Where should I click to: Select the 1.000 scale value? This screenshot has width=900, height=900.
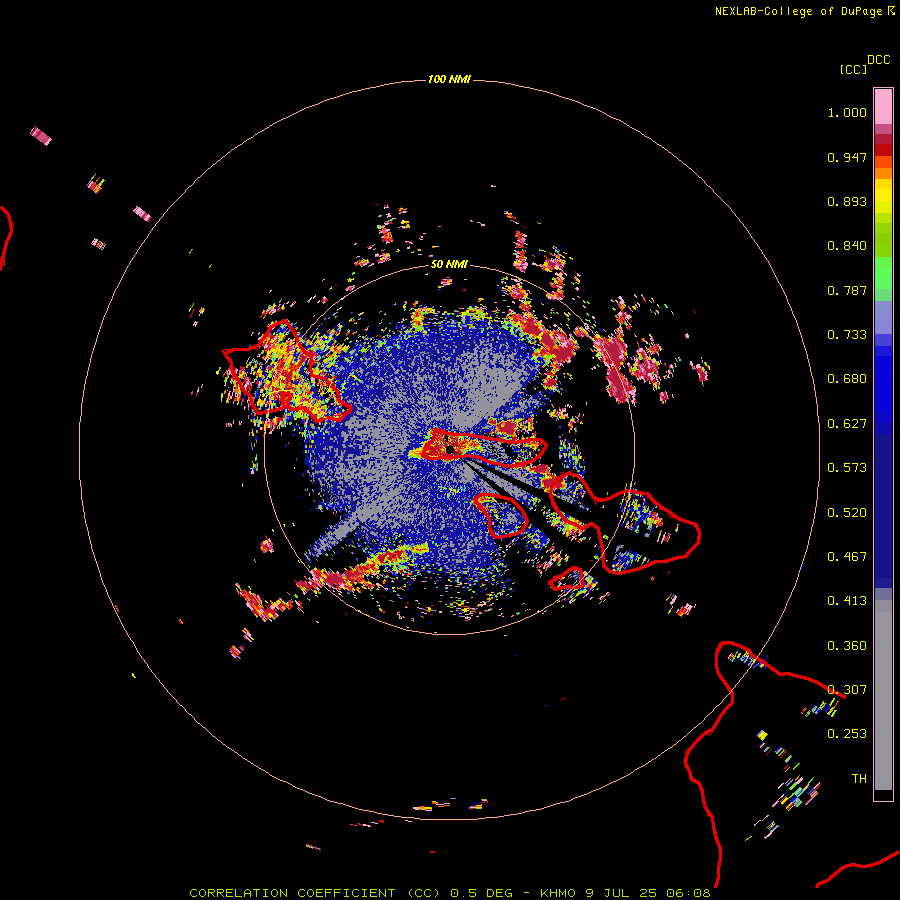click(x=847, y=112)
